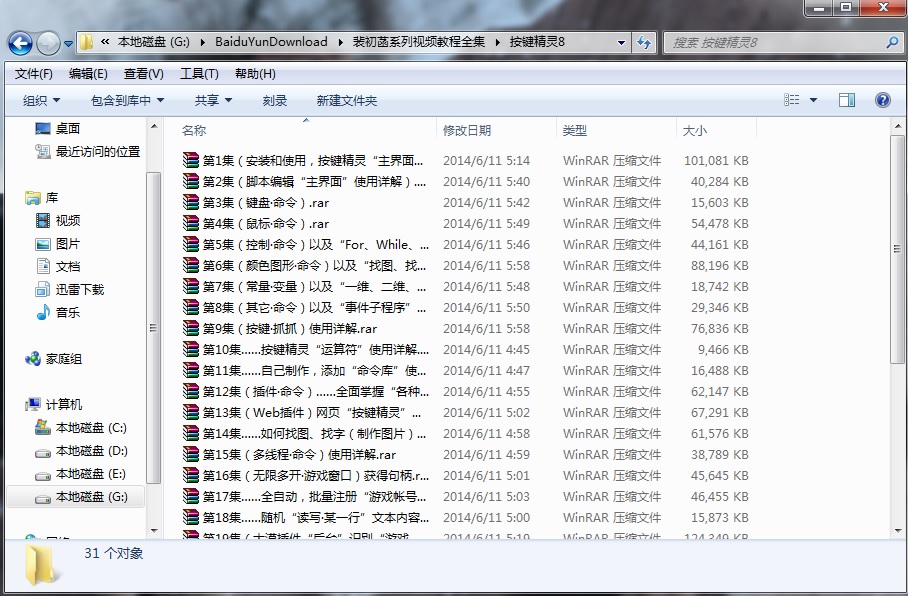Open the 工具(T) menu
This screenshot has width=908, height=596.
pyautogui.click(x=199, y=74)
